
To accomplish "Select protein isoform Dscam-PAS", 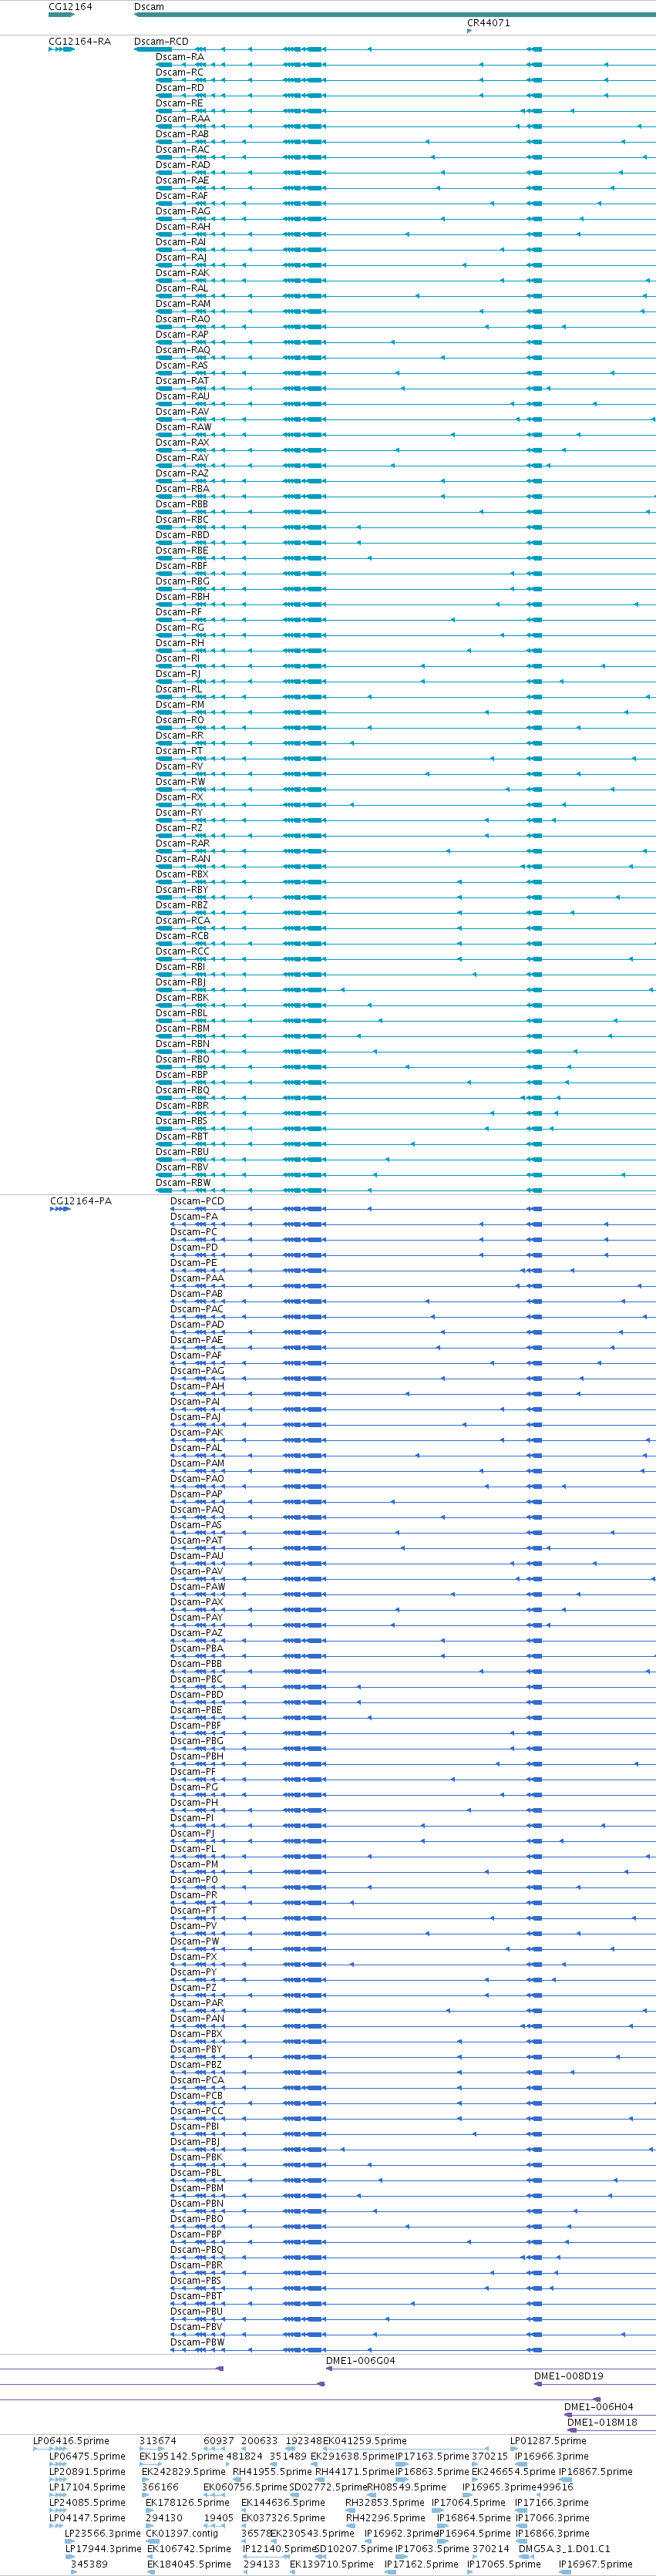I will (197, 1526).
